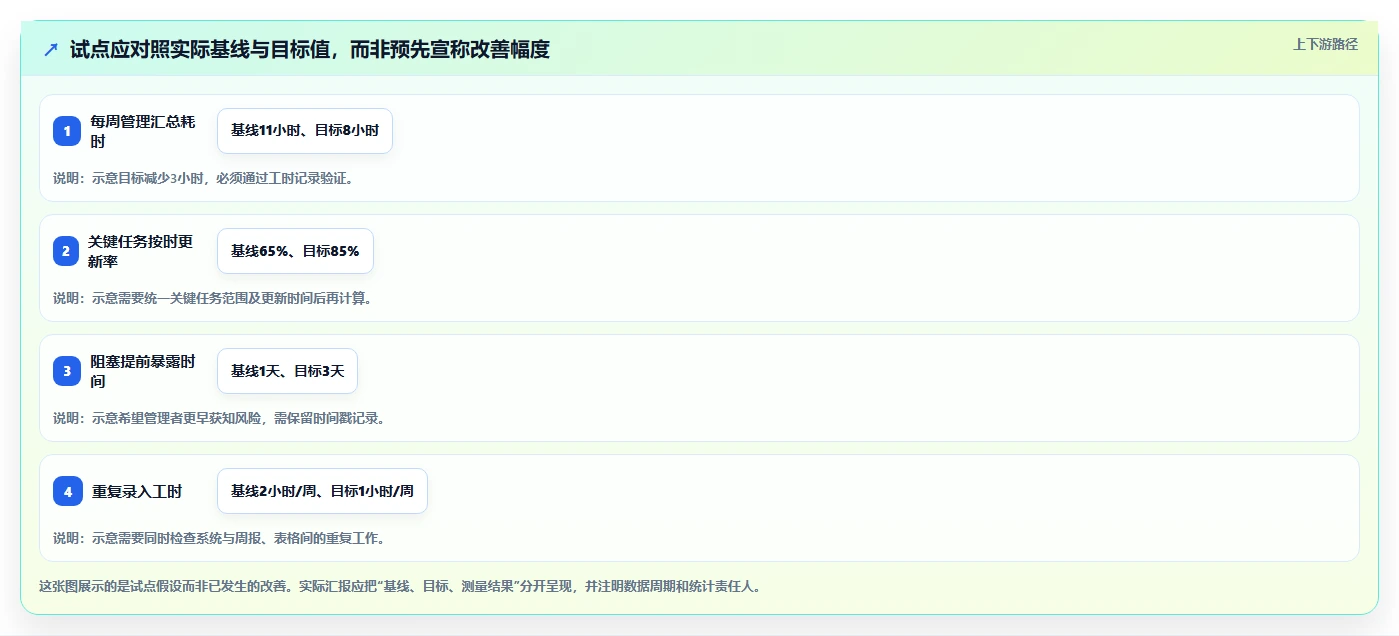Image resolution: width=1399 pixels, height=636 pixels.
Task: Click the 基线65%、目标85% chip
Action: point(295,251)
